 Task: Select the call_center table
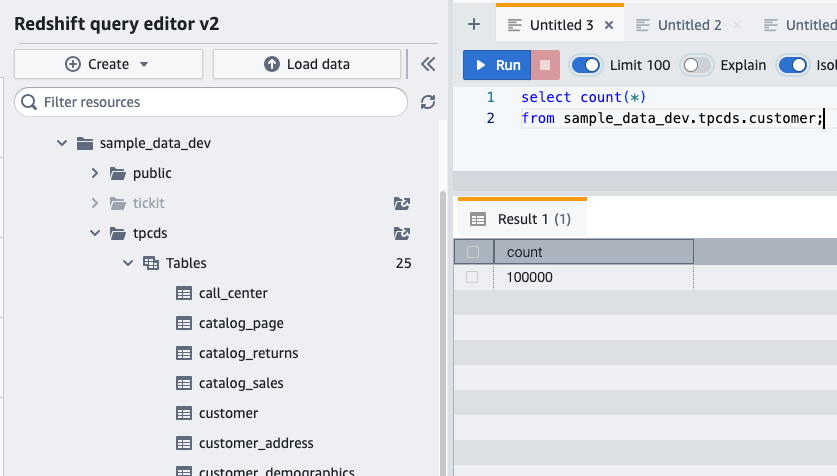pos(233,293)
